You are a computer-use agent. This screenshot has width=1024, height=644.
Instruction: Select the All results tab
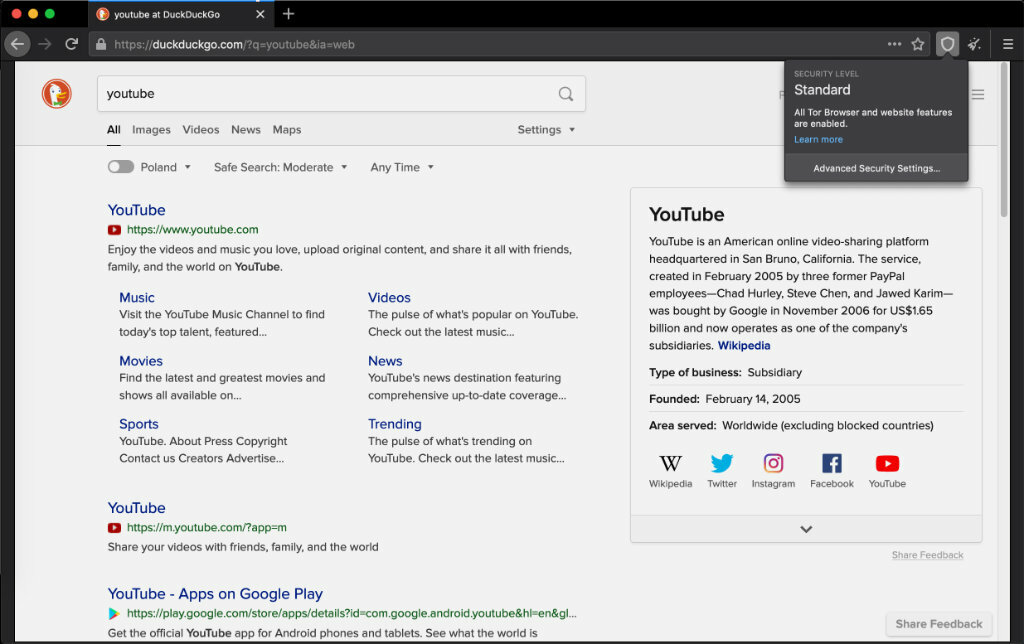(x=114, y=129)
